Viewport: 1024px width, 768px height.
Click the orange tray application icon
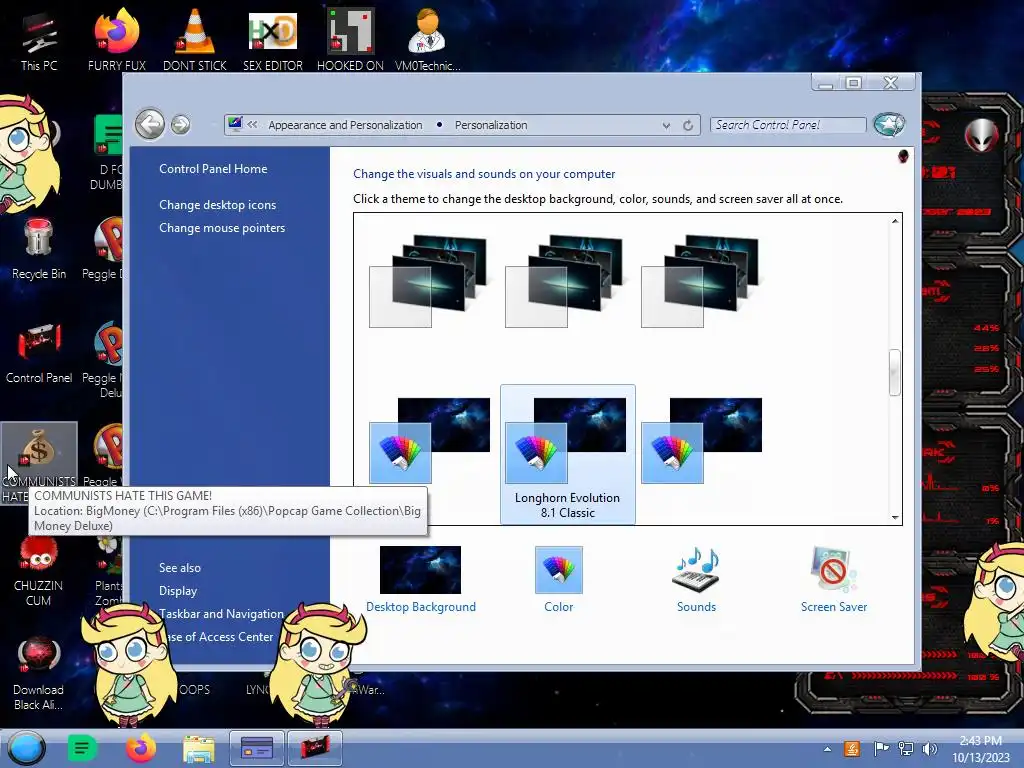coord(852,749)
